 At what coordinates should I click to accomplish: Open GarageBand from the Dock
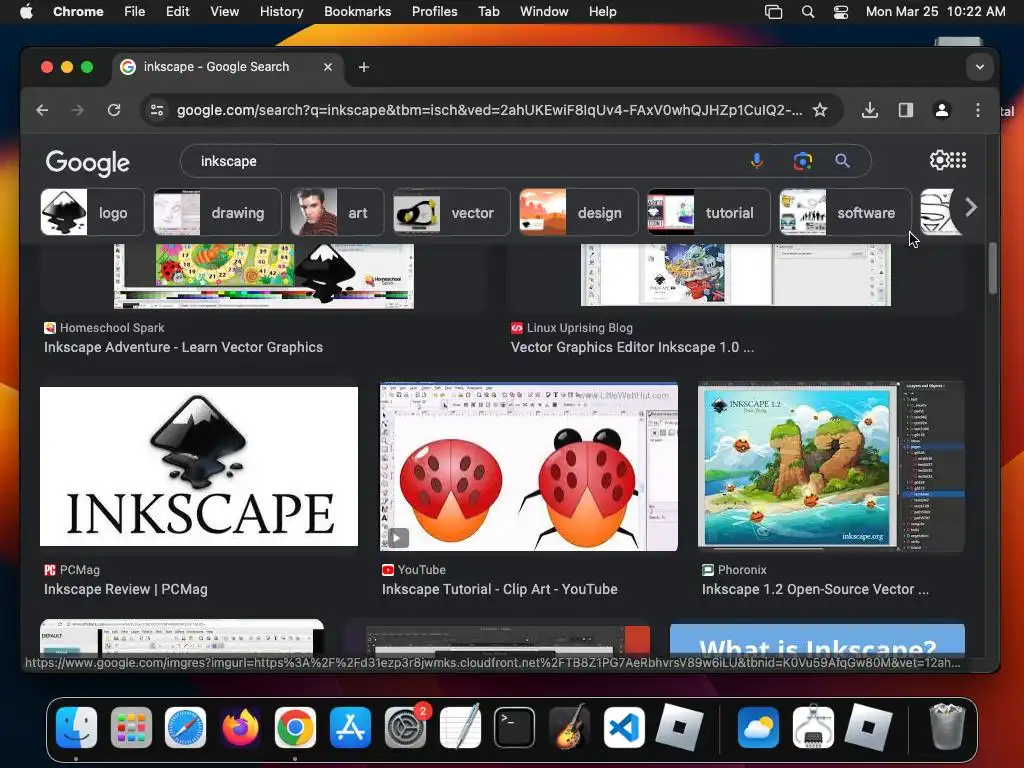coord(569,728)
